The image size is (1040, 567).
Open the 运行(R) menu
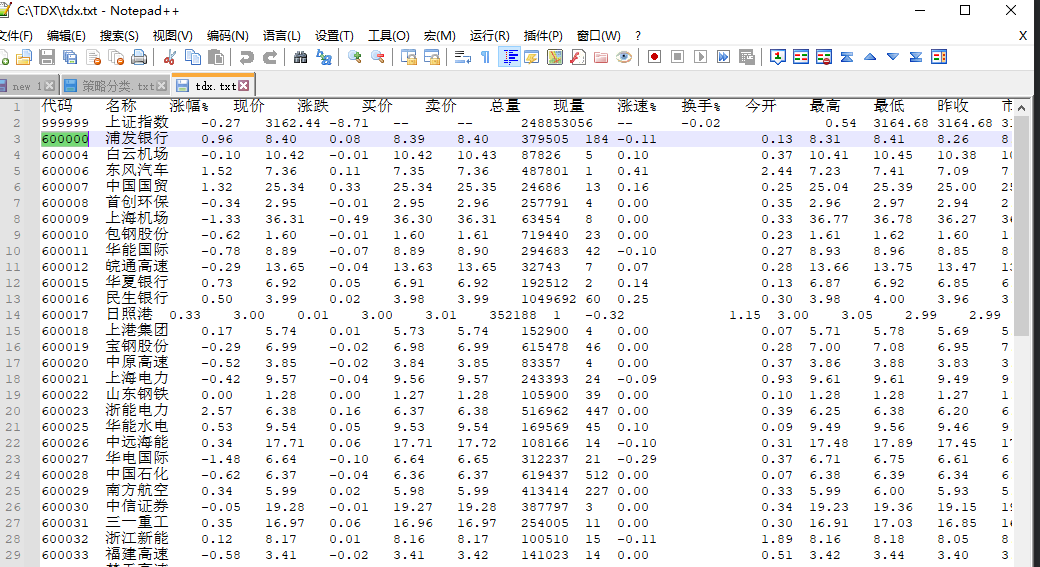[x=489, y=36]
